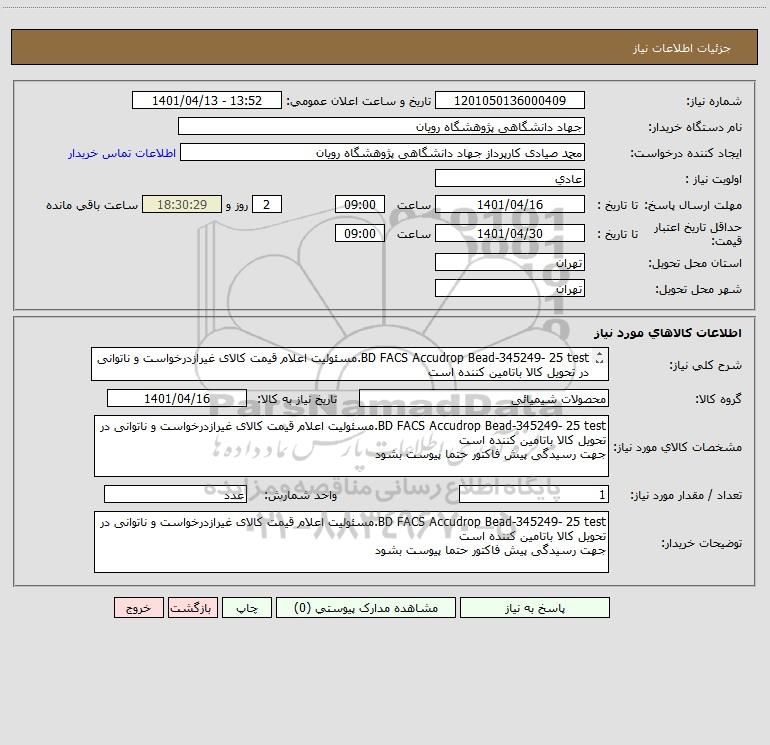Click the request creator name field
The height and width of the screenshot is (745, 770).
[383, 152]
